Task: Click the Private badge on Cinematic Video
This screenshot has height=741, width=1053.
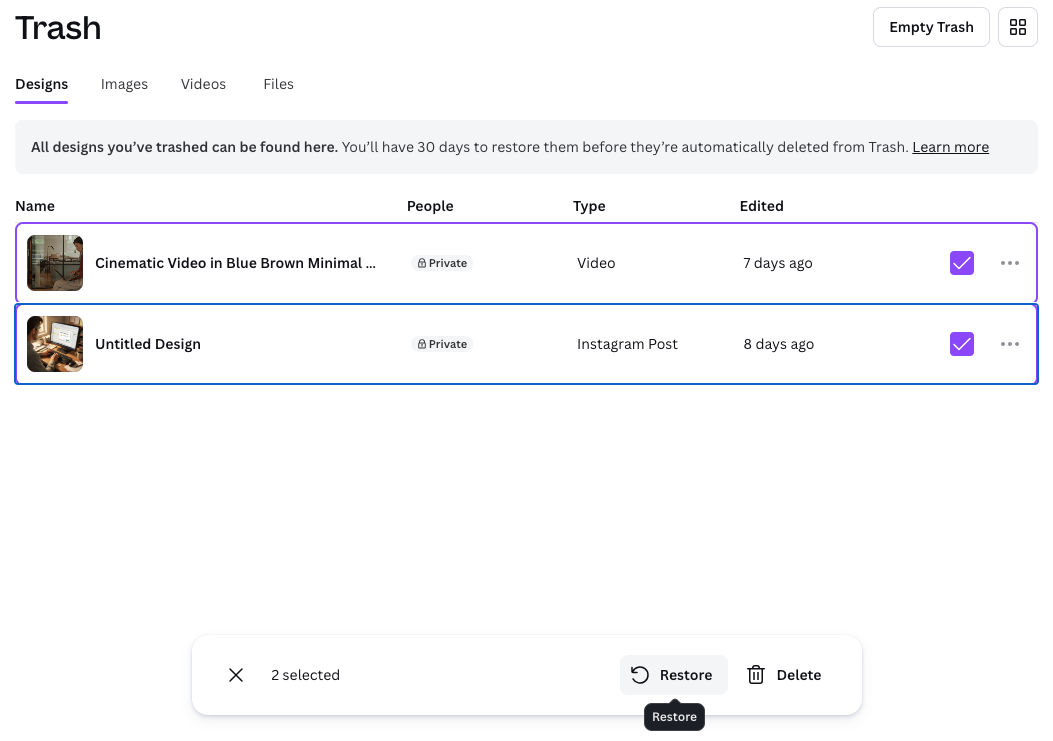Action: (441, 263)
